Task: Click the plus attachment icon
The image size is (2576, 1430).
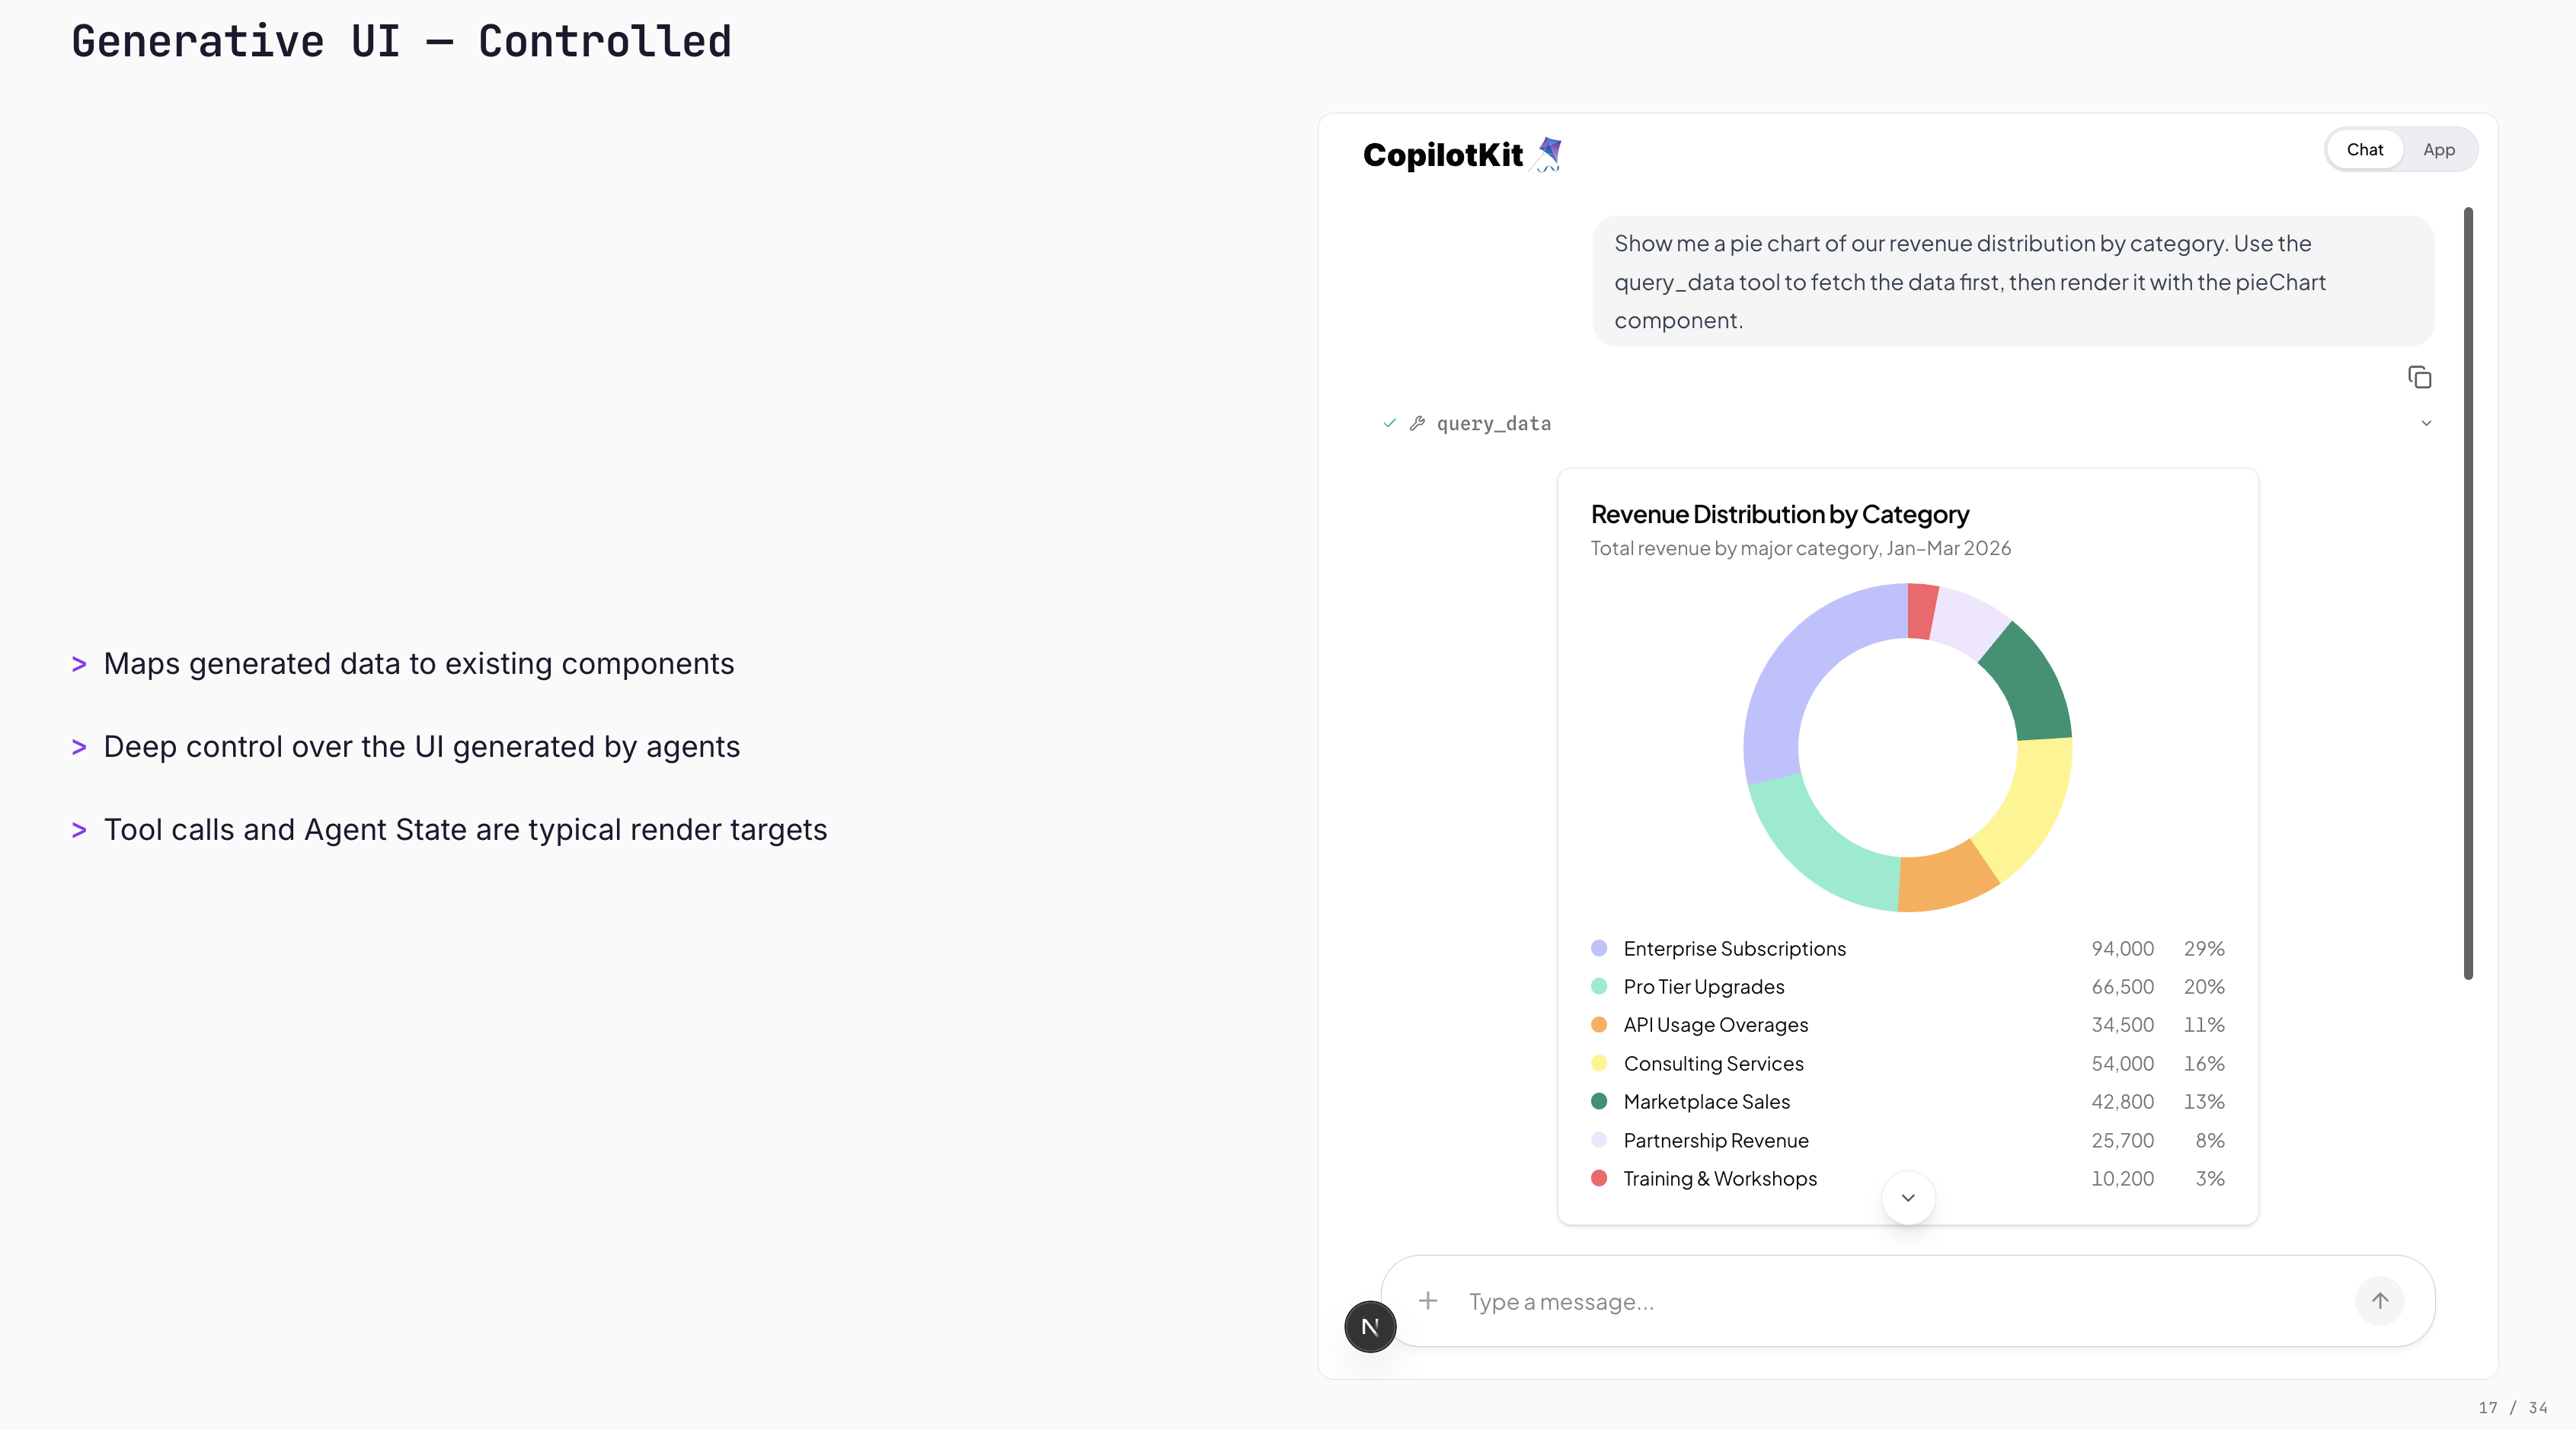Action: pyautogui.click(x=1428, y=1300)
